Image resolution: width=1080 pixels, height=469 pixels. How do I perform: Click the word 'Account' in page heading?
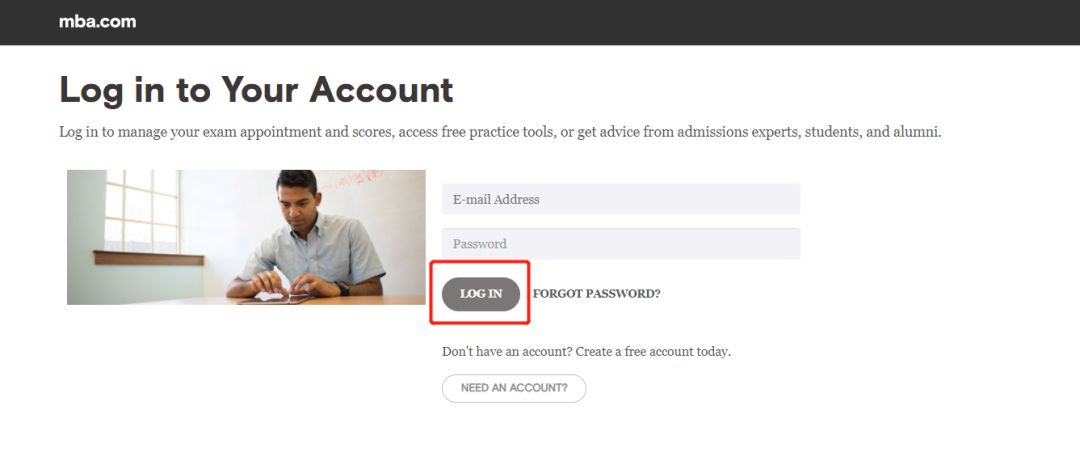[381, 90]
